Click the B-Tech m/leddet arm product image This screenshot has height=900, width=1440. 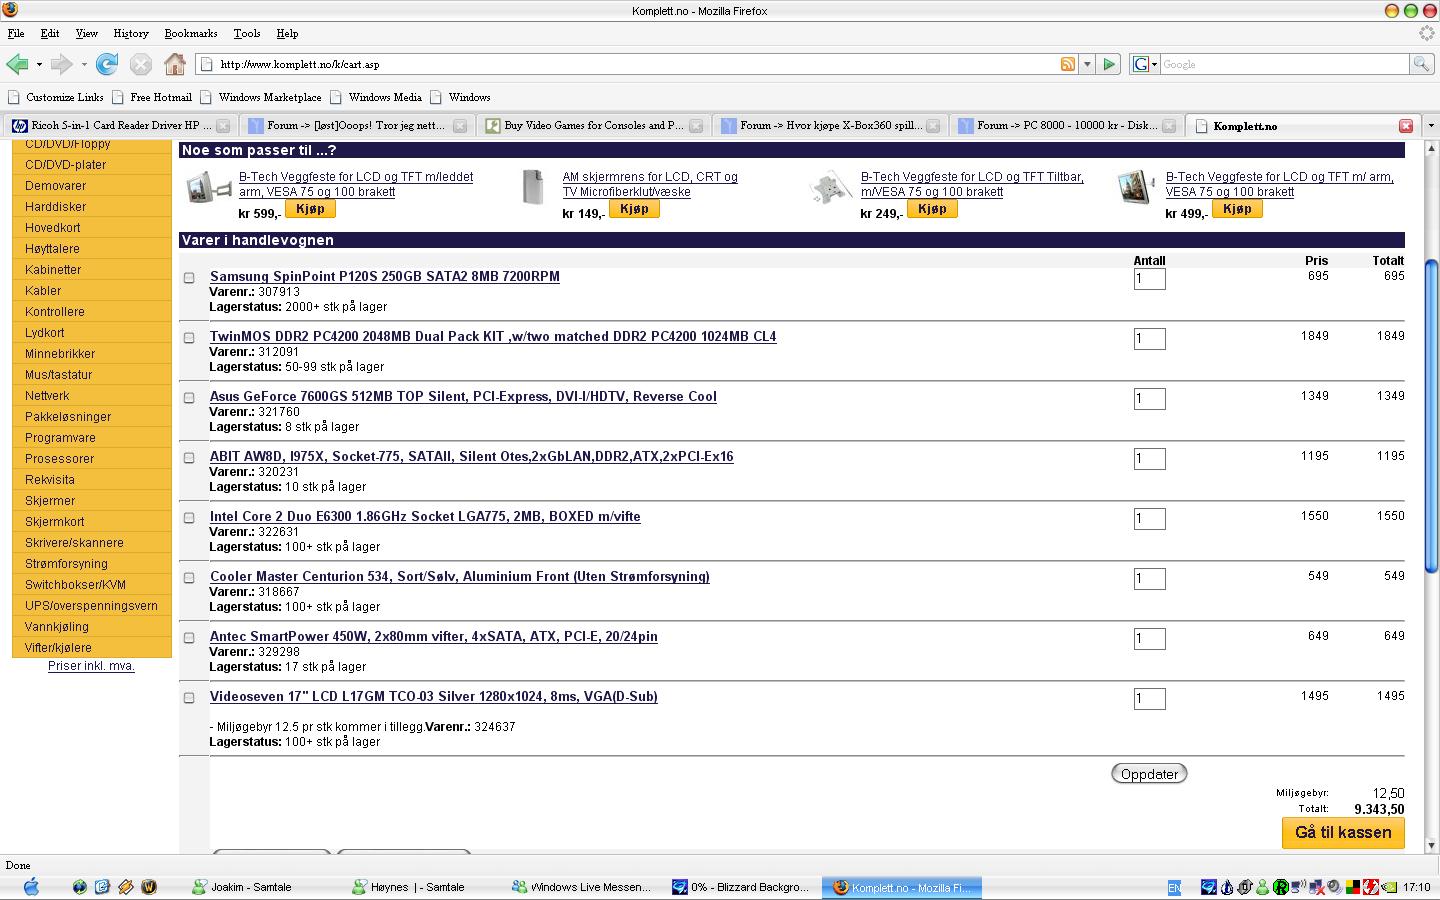[x=209, y=187]
